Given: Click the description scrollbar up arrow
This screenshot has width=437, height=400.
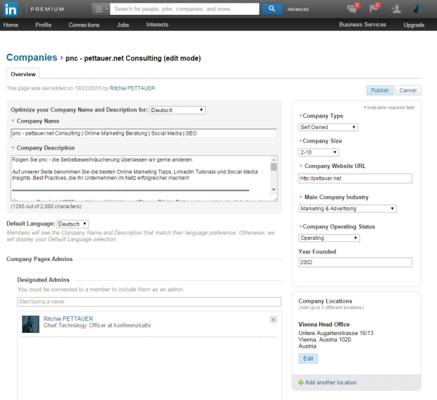Looking at the screenshot, I should (274, 159).
